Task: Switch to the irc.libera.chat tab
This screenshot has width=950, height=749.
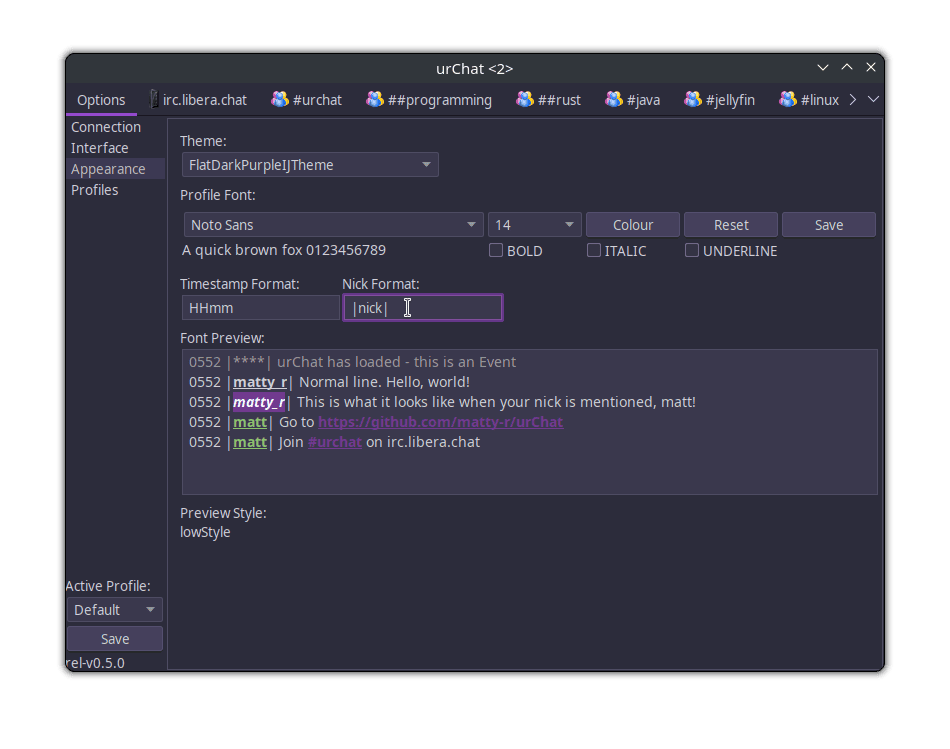Action: click(x=198, y=100)
